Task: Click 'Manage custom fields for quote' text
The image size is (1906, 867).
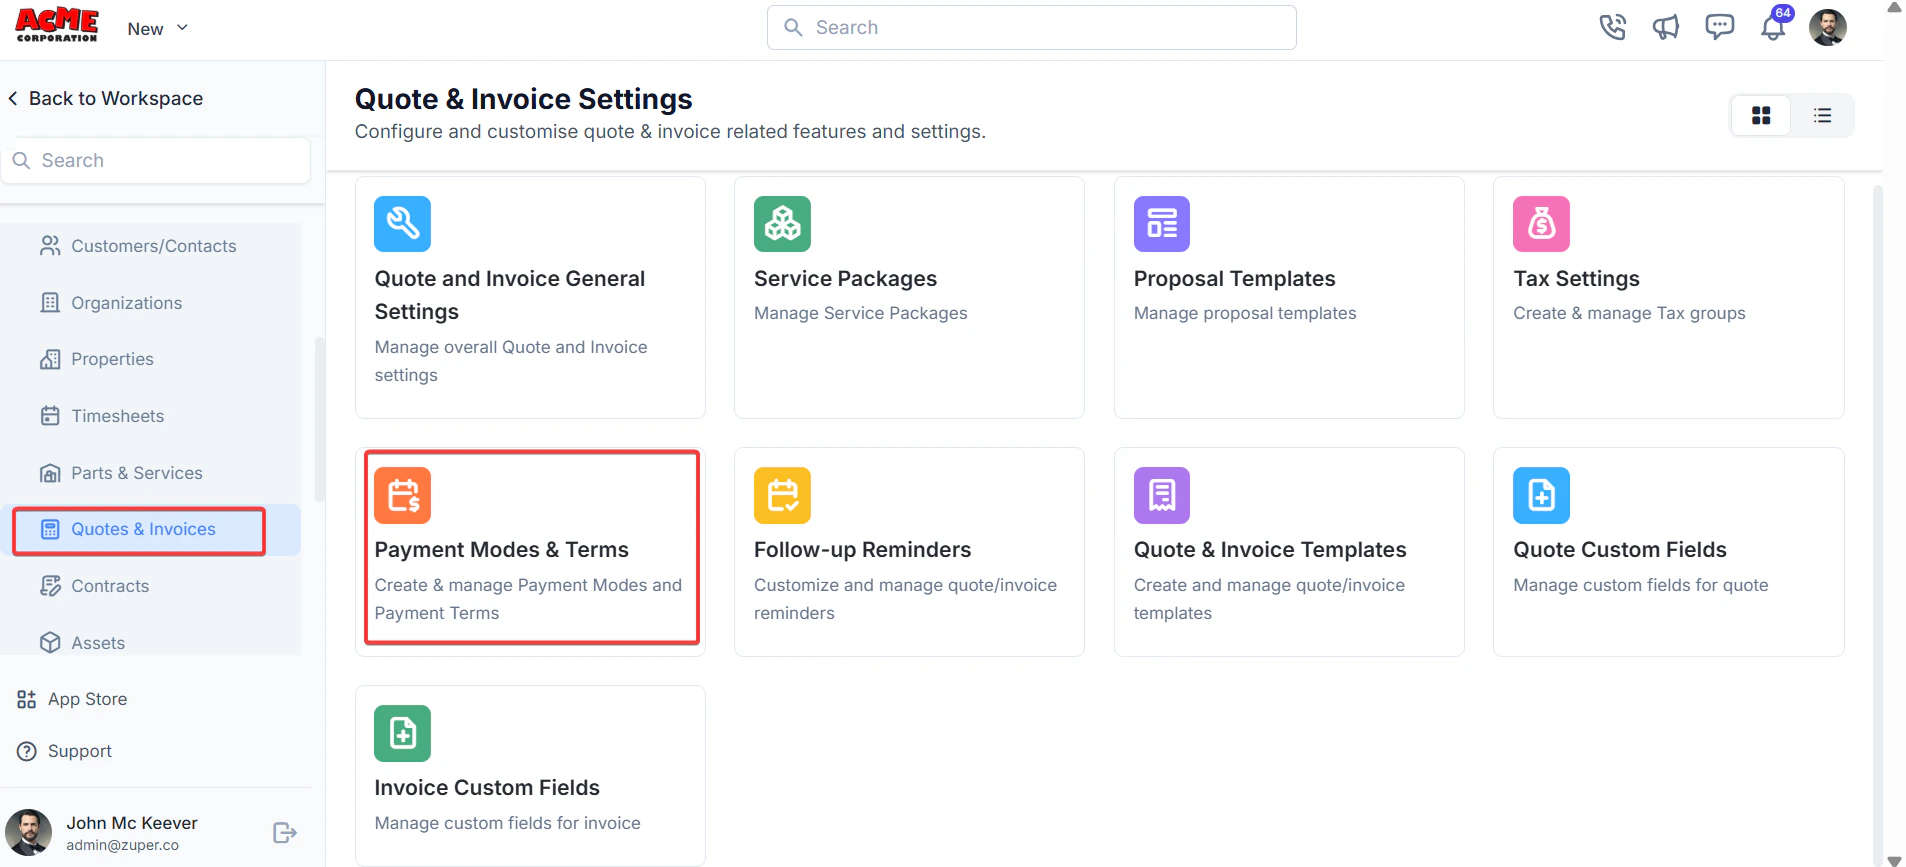Action: [x=1640, y=585]
